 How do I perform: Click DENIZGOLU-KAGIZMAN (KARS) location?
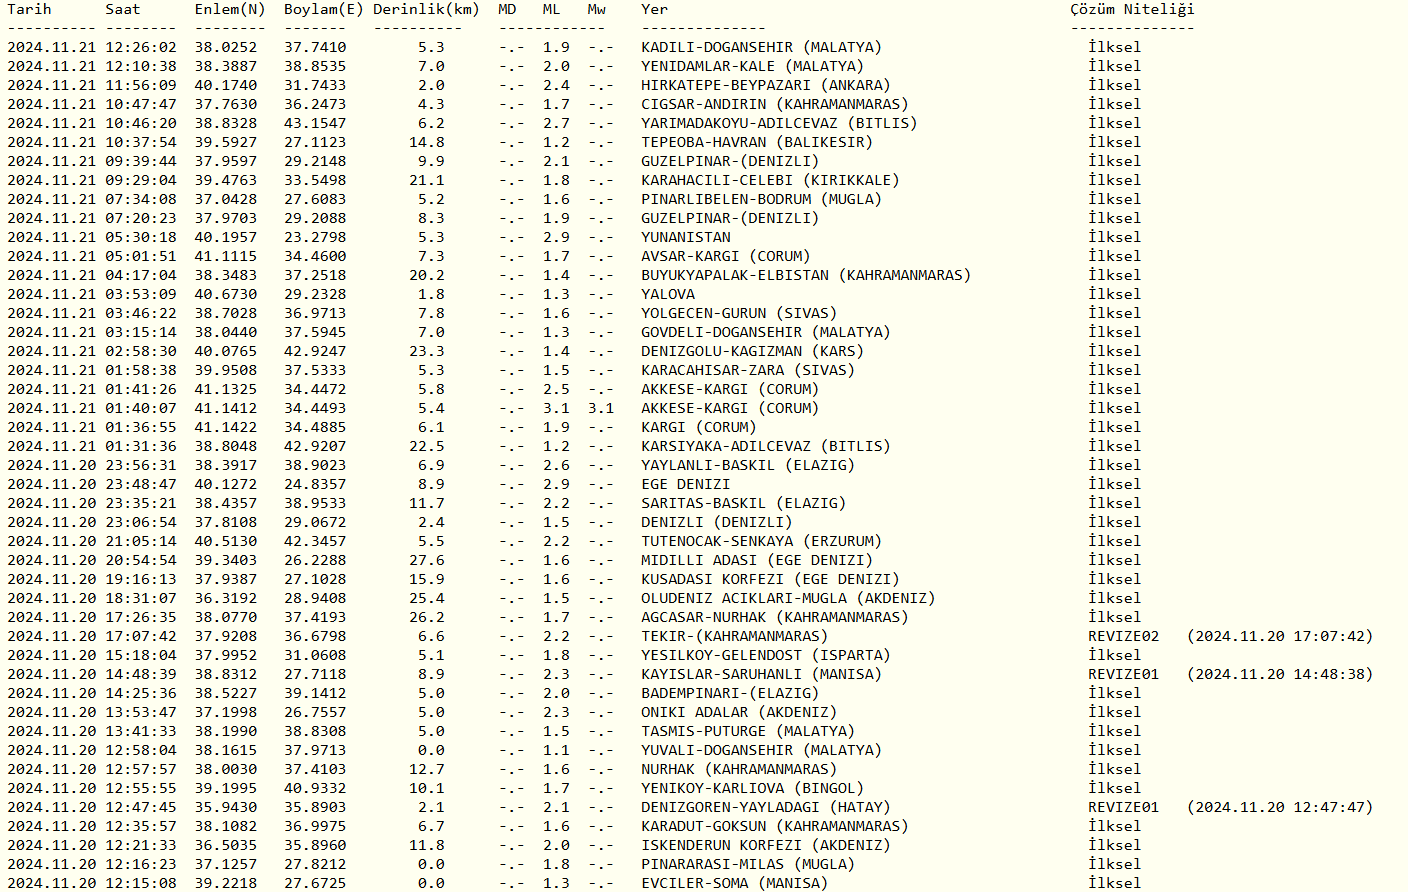(x=752, y=351)
